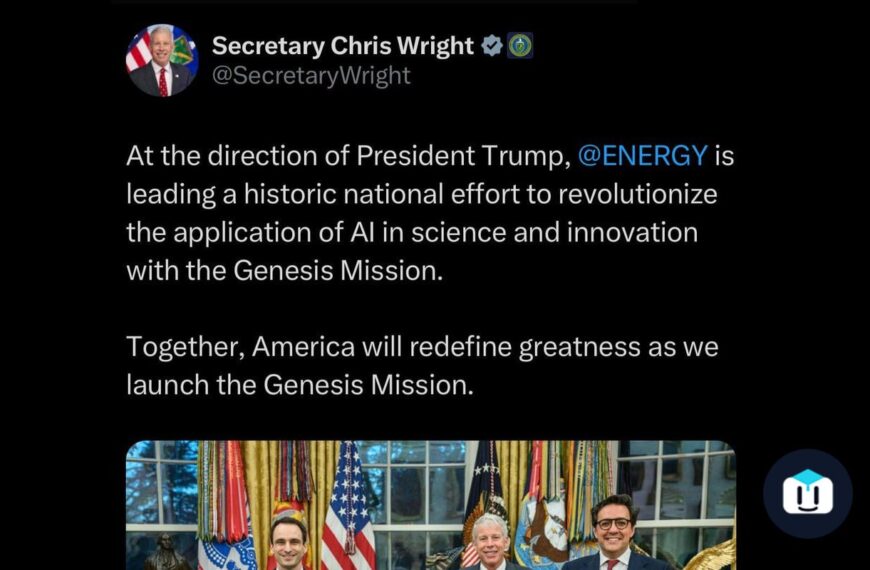Click the man wearing glasses in photo

614,533
